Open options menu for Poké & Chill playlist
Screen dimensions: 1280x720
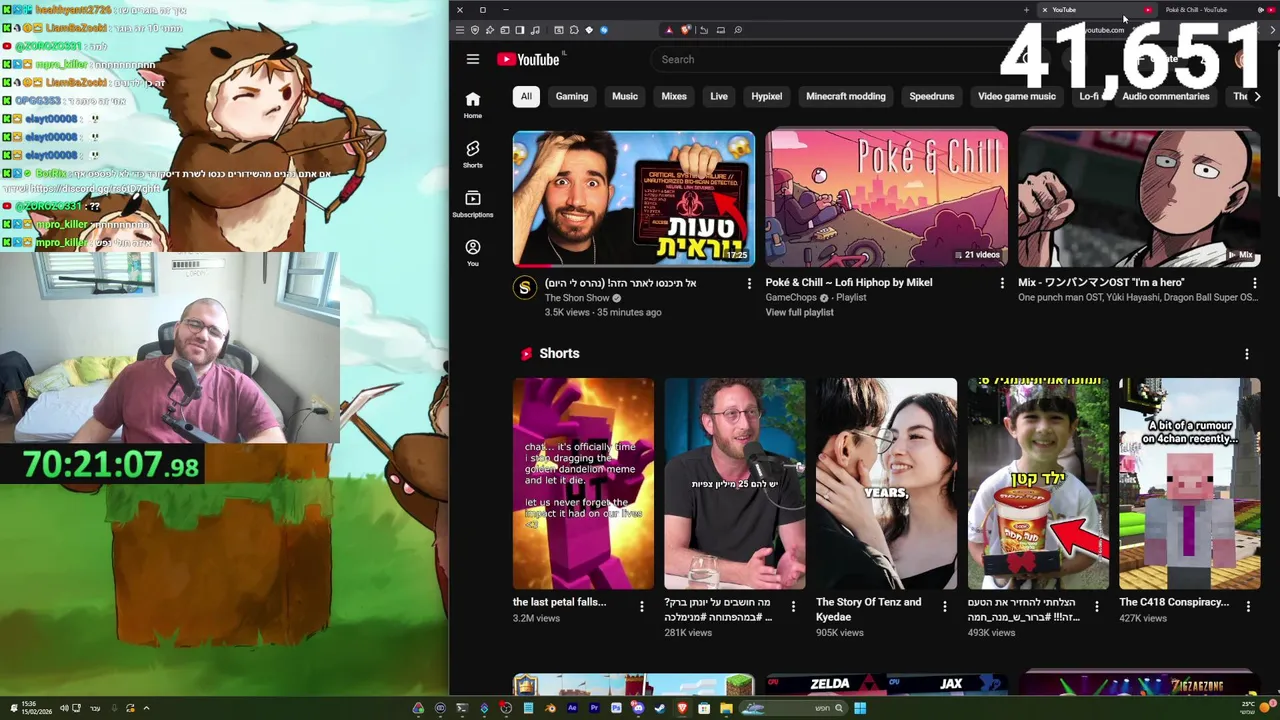(1002, 283)
